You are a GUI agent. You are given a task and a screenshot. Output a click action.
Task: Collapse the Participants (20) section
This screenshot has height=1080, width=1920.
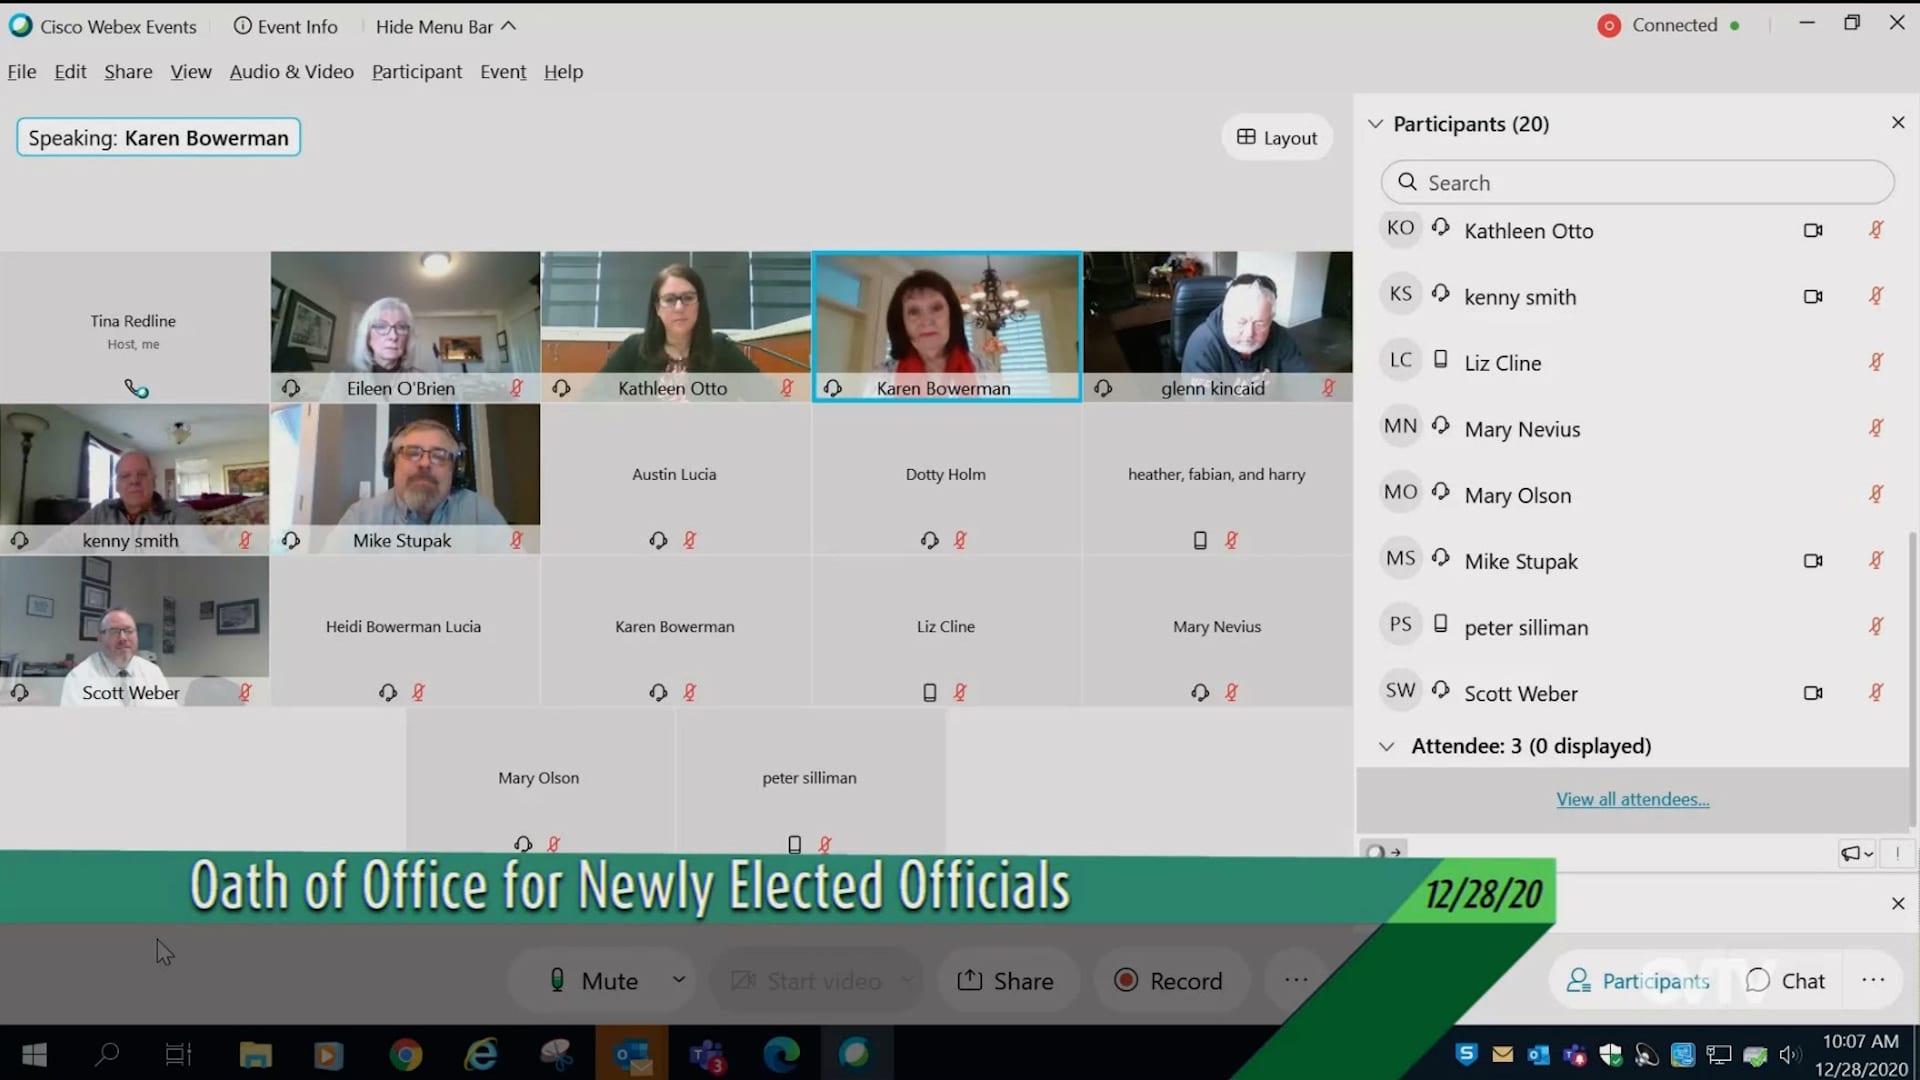click(1376, 124)
